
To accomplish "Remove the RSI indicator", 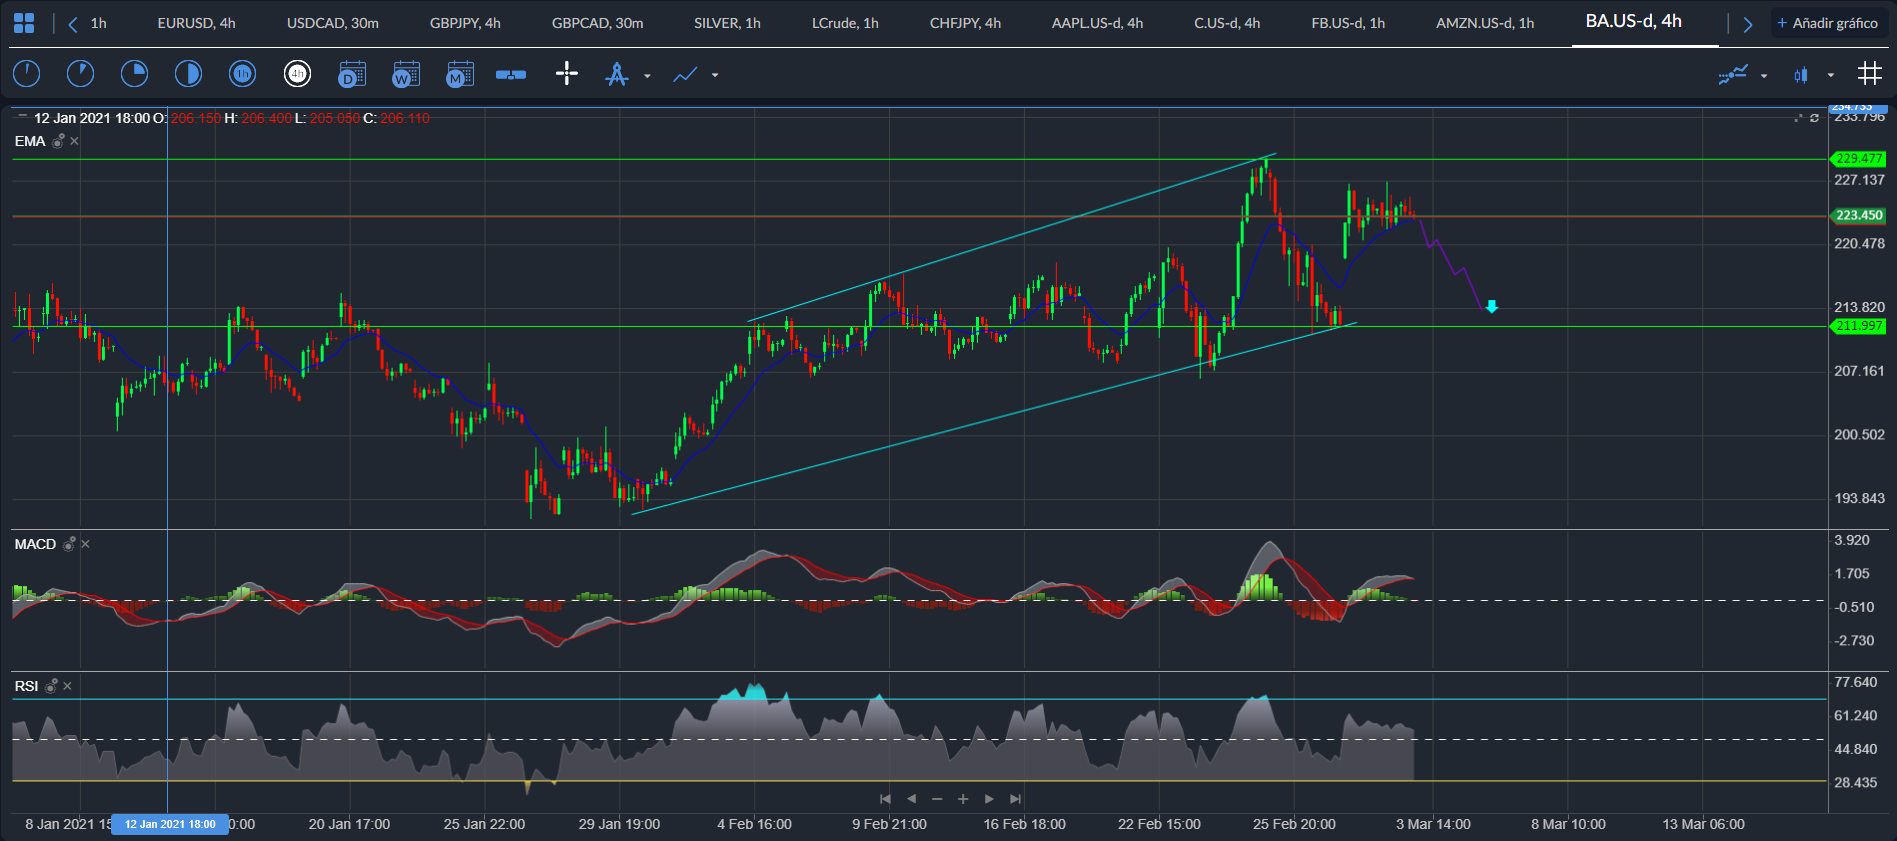I will (x=68, y=686).
